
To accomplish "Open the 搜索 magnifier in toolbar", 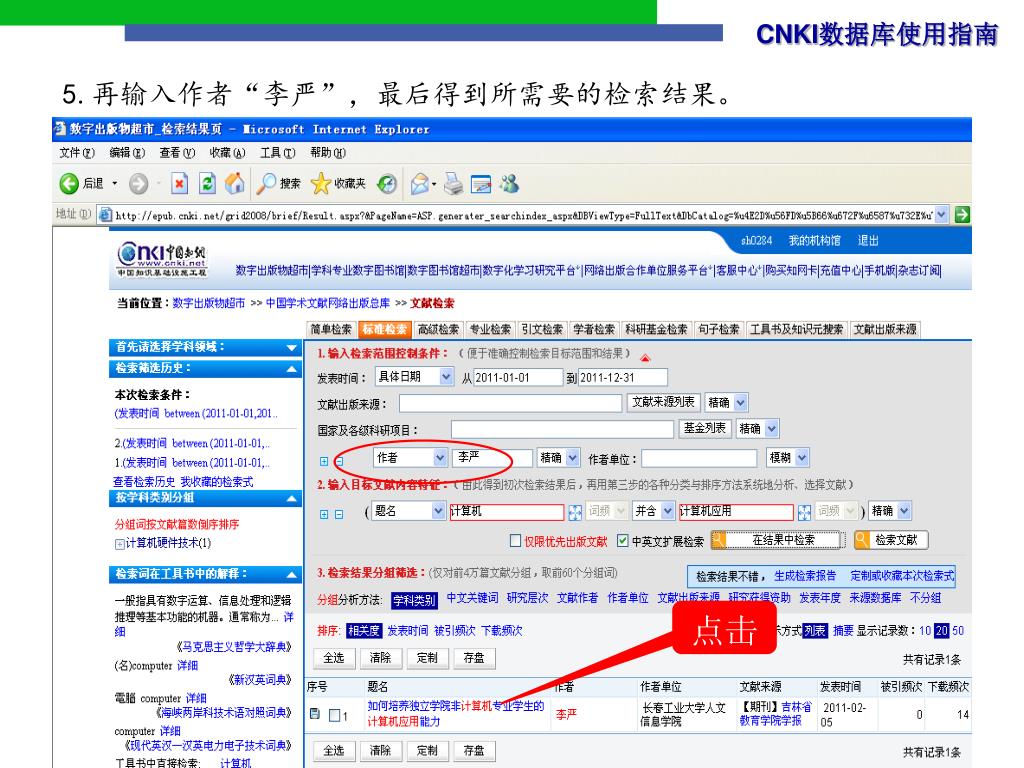I will point(266,184).
